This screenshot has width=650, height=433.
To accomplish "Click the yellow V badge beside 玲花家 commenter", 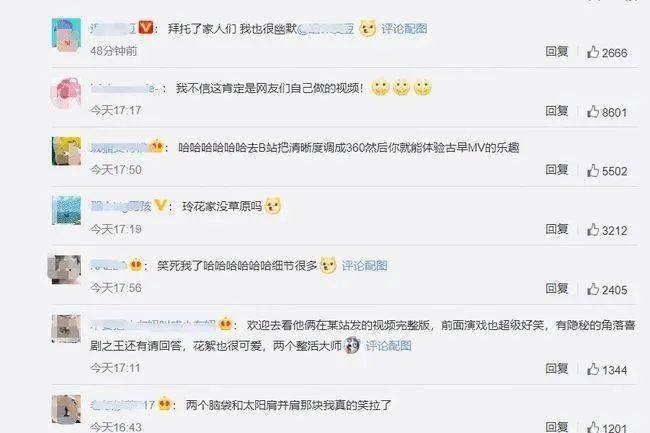I will pos(160,205).
